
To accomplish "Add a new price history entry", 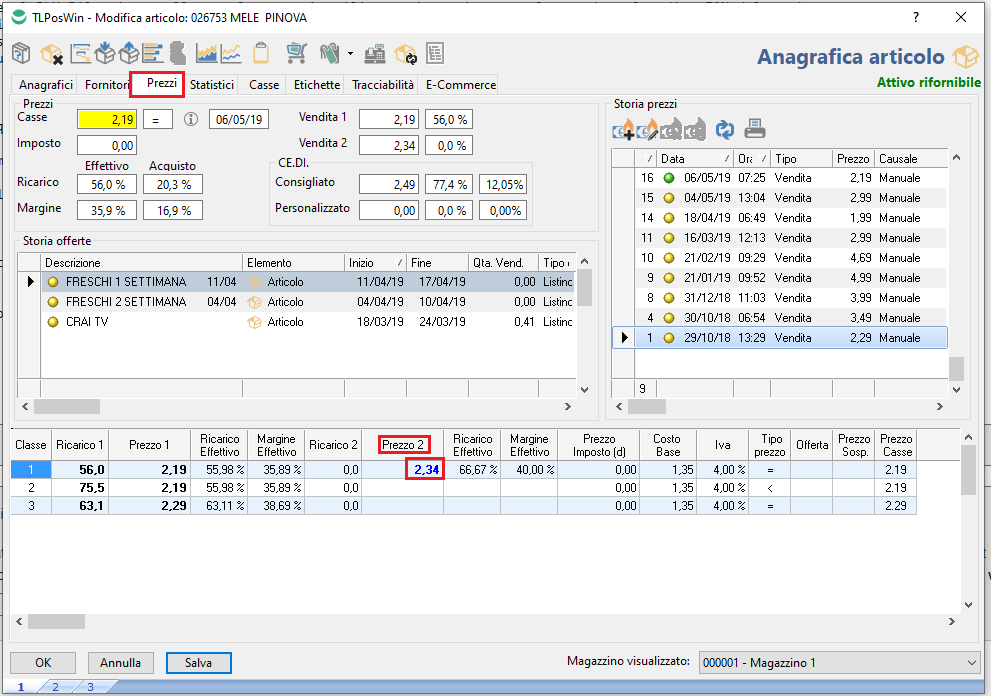I will pyautogui.click(x=624, y=129).
